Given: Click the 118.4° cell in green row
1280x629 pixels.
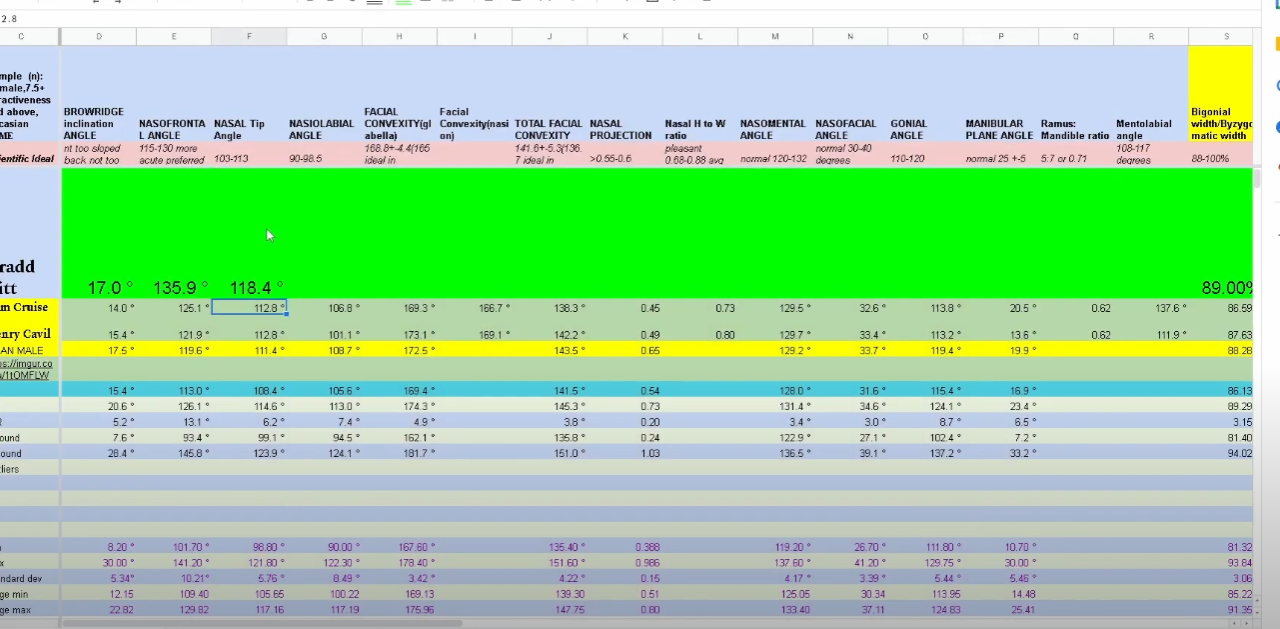Looking at the screenshot, I should pyautogui.click(x=249, y=232).
